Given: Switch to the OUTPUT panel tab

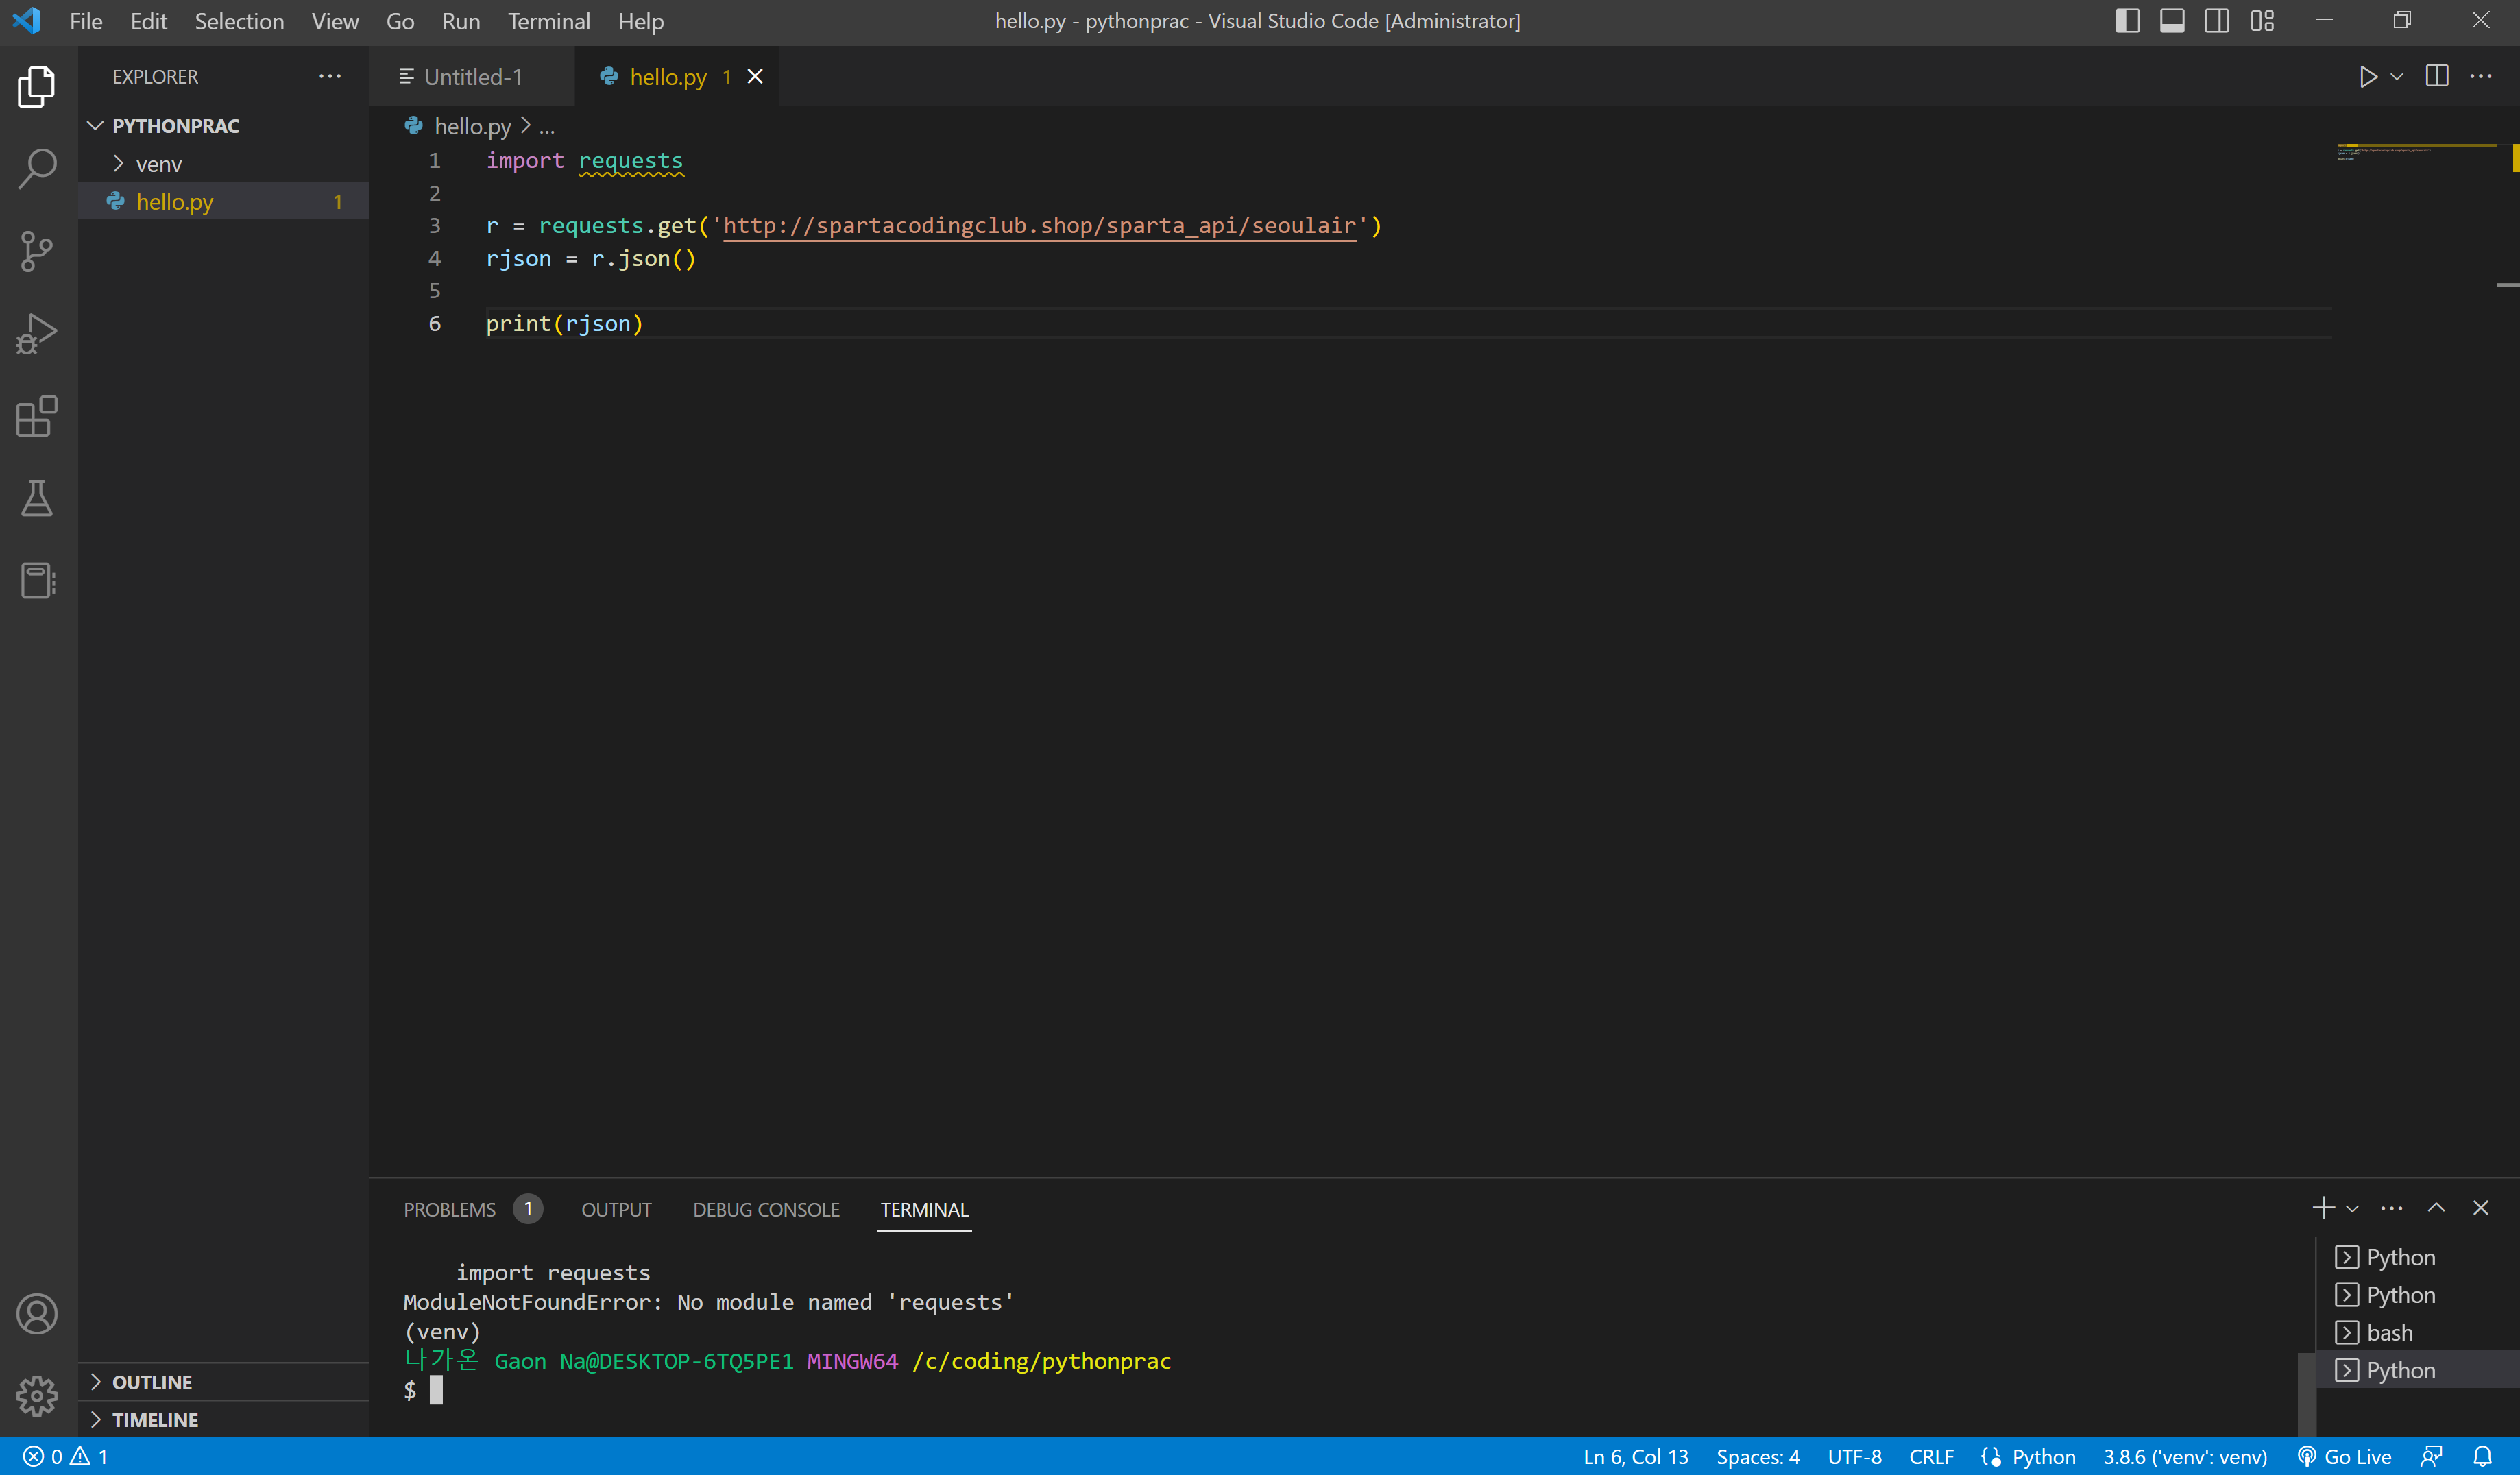Looking at the screenshot, I should point(616,1210).
